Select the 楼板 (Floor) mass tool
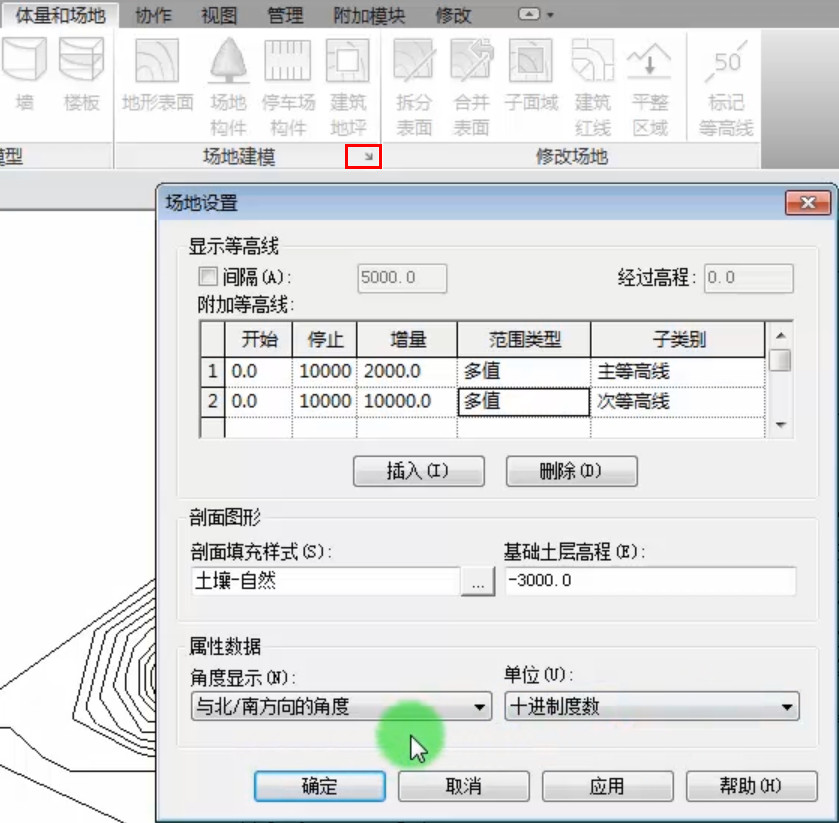The image size is (839, 823). point(81,75)
